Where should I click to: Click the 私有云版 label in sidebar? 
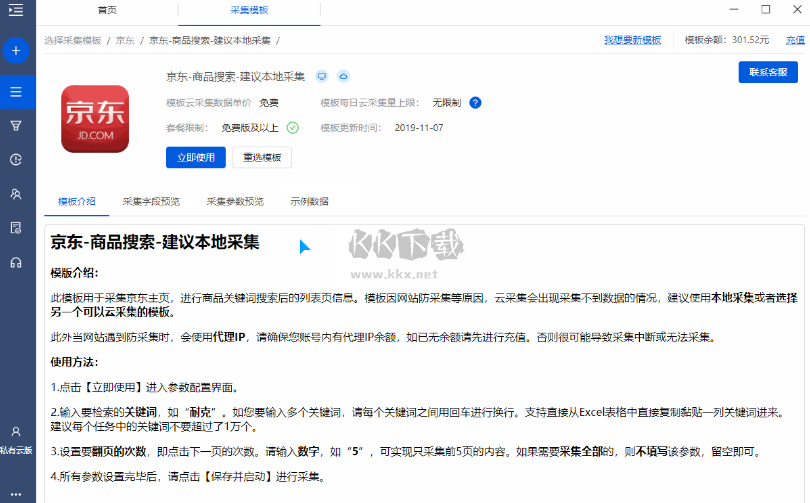click(16, 450)
